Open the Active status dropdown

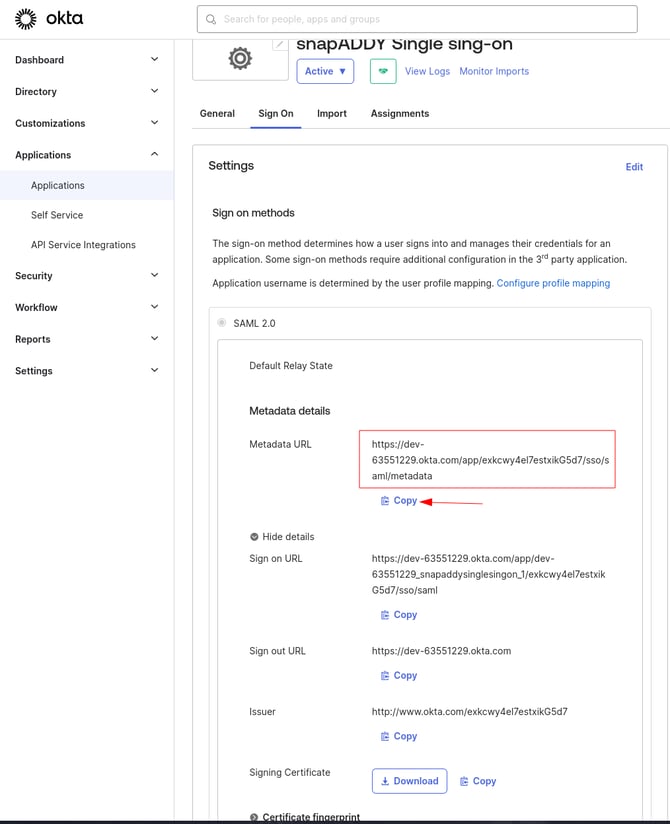[x=325, y=71]
